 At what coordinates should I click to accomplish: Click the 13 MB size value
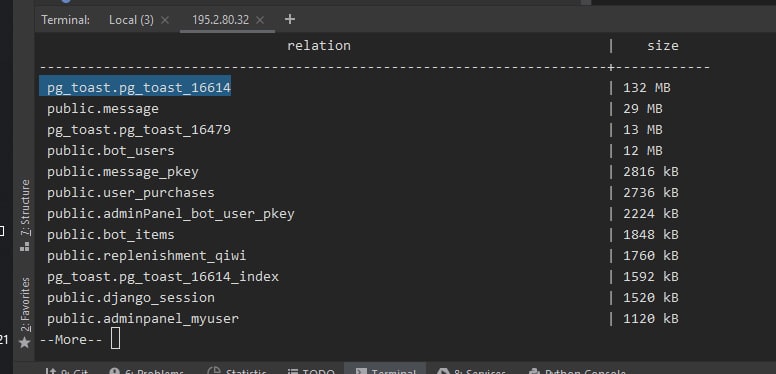pyautogui.click(x=643, y=130)
